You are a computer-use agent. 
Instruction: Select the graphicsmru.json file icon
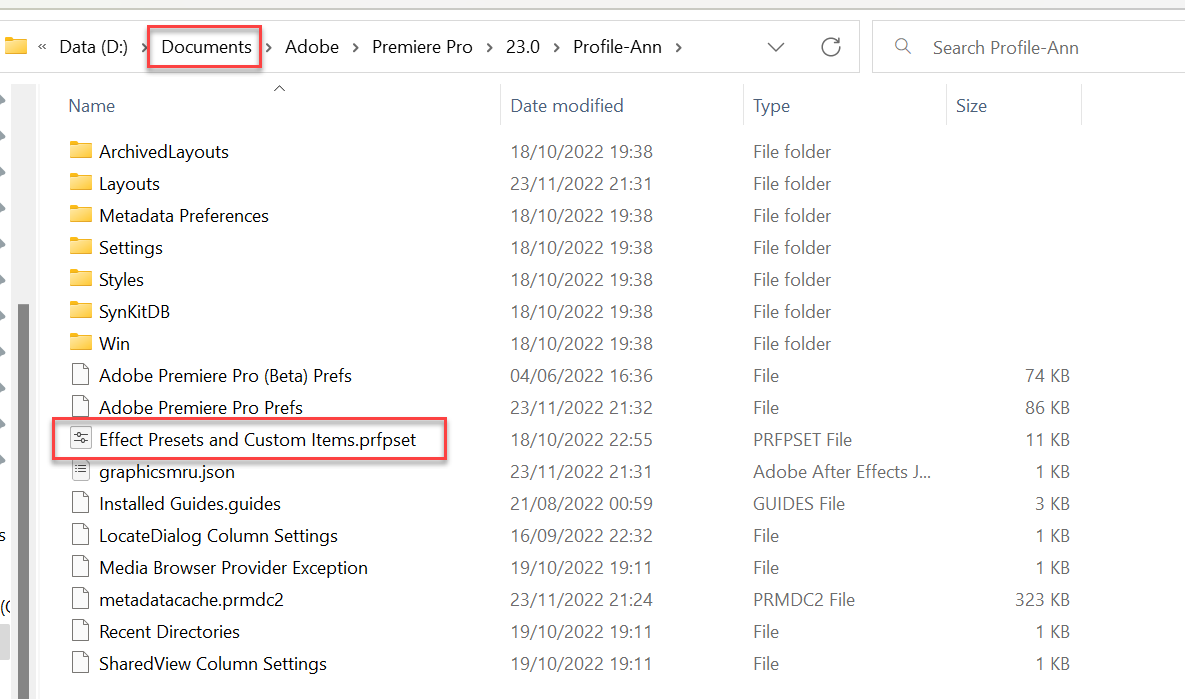[81, 471]
